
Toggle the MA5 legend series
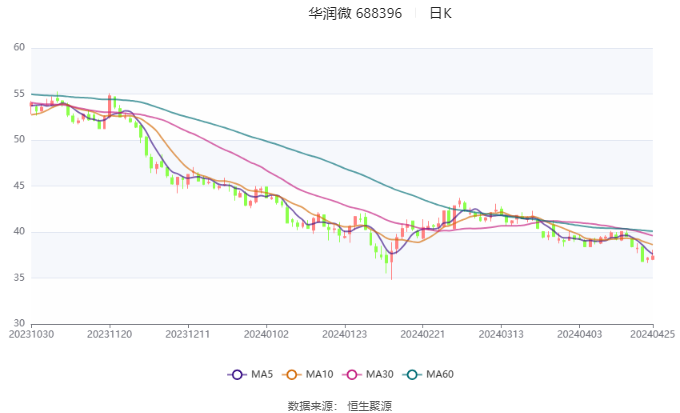(x=250, y=374)
